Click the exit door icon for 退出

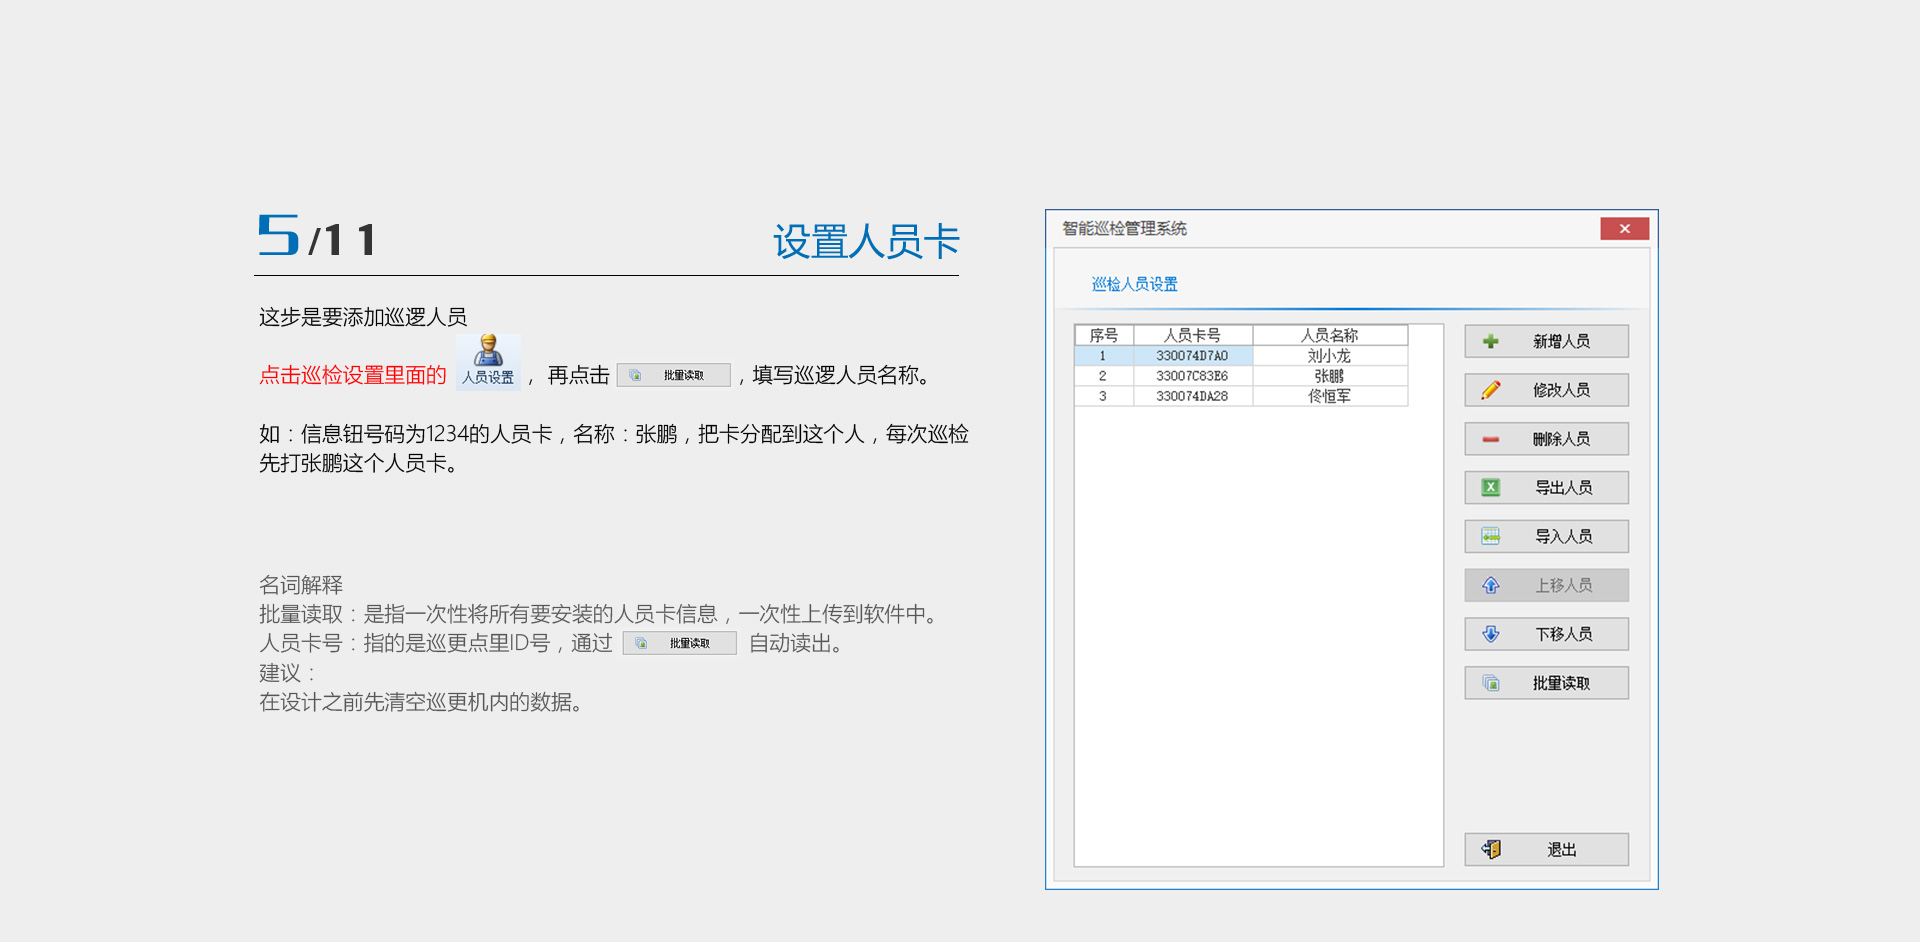(1490, 850)
